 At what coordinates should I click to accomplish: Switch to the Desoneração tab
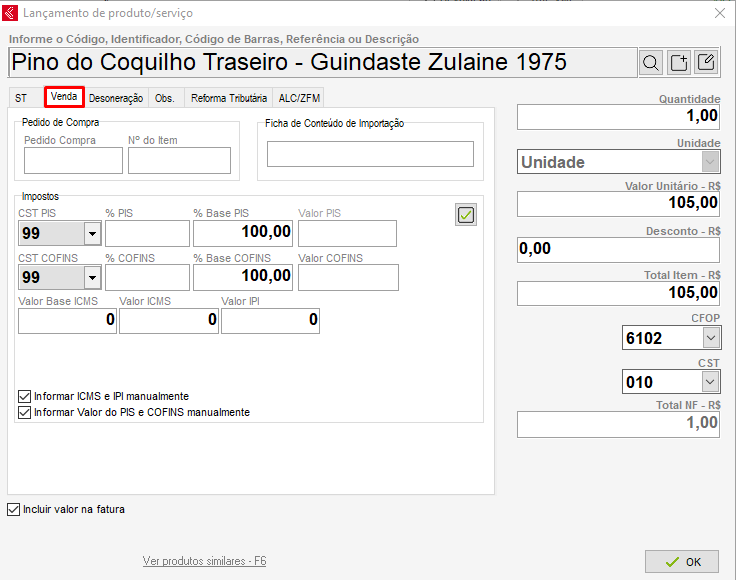coord(116,98)
